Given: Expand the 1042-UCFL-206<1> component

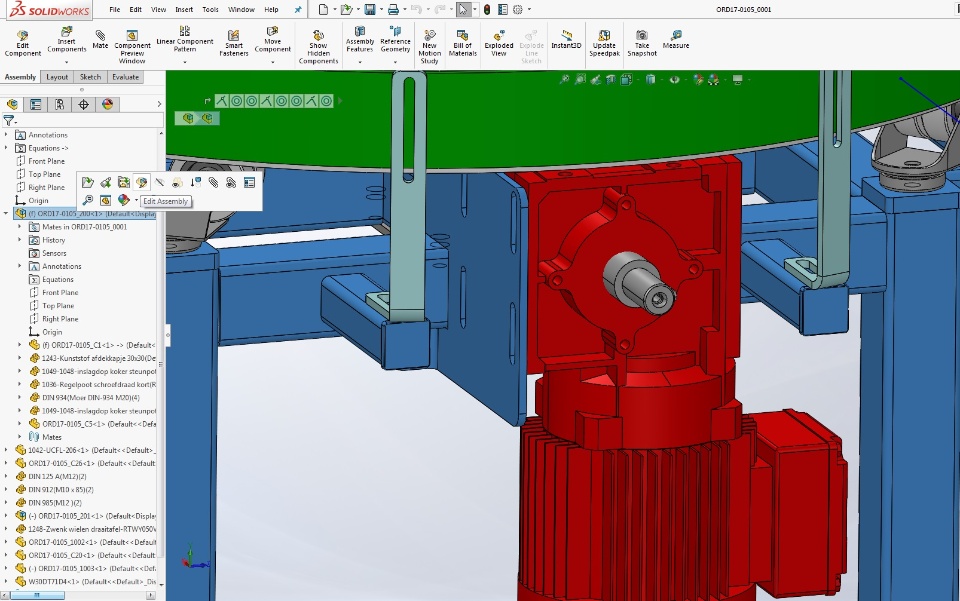Looking at the screenshot, I should pyautogui.click(x=6, y=450).
